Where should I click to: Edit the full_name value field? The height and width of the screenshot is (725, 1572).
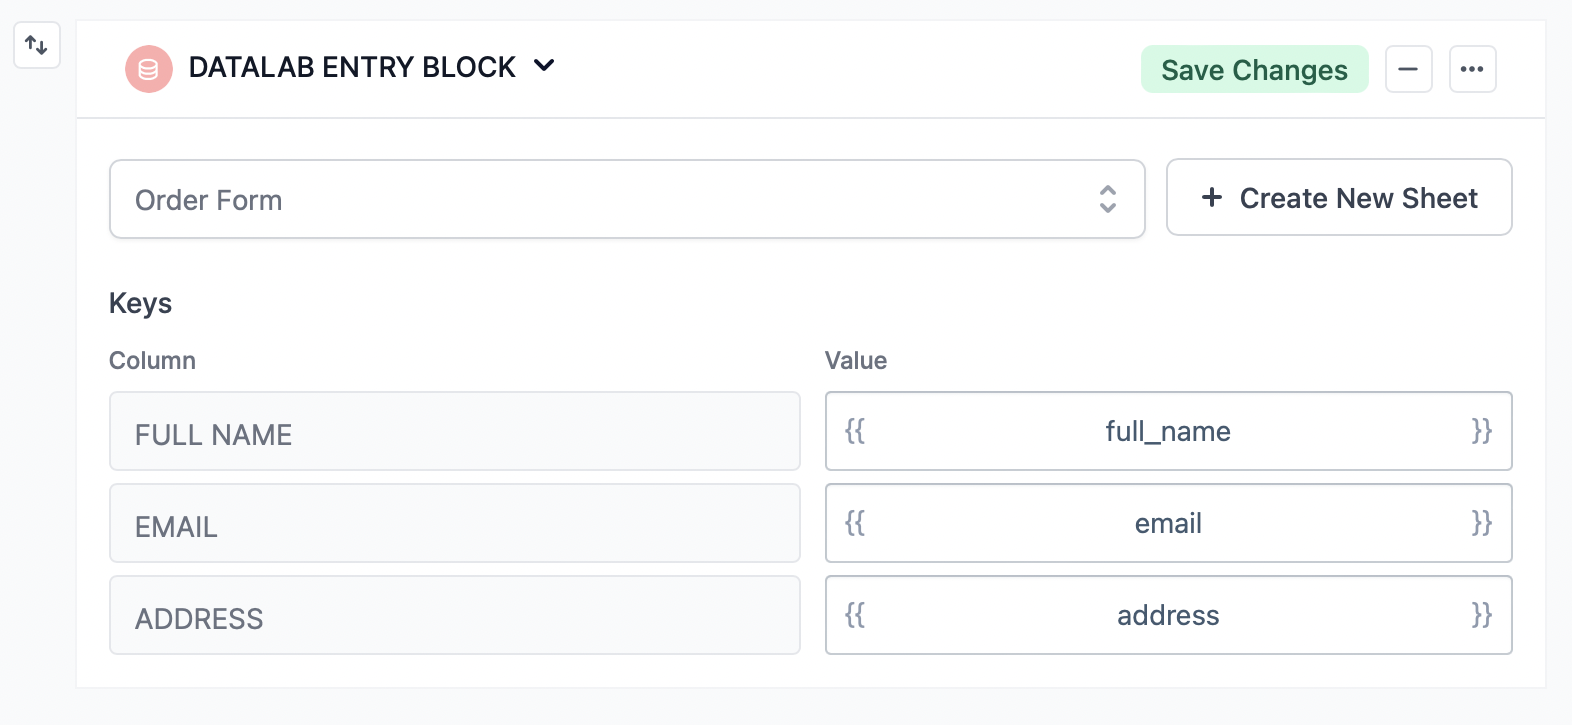[1168, 431]
